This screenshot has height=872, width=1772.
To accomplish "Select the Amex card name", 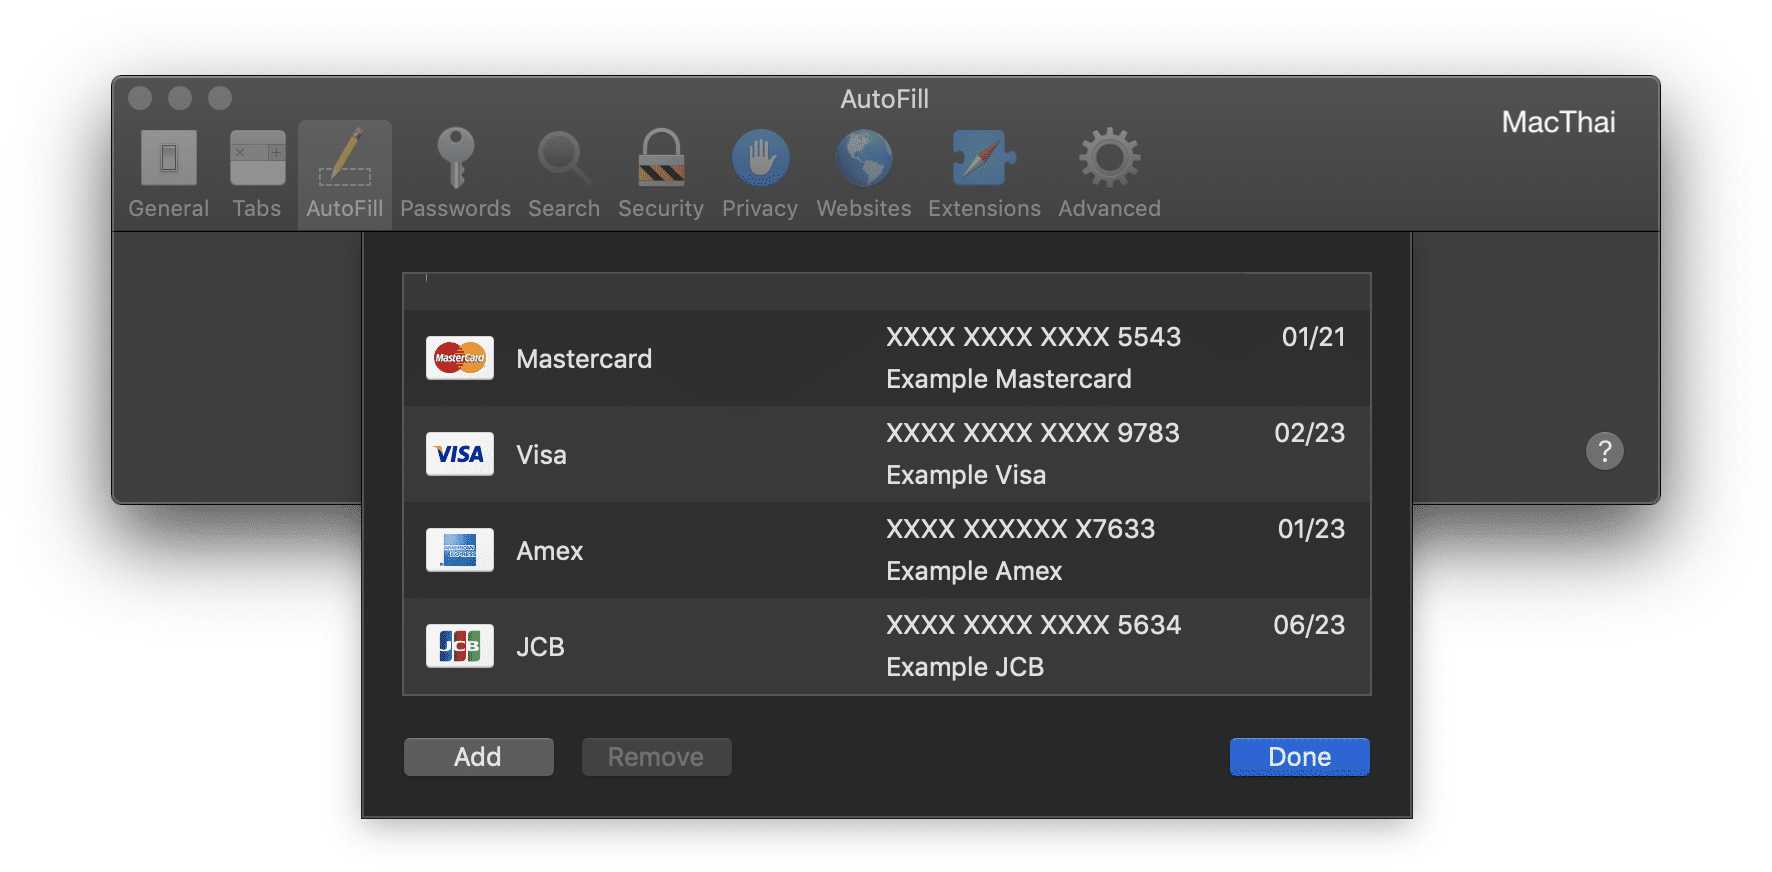I will click(549, 550).
